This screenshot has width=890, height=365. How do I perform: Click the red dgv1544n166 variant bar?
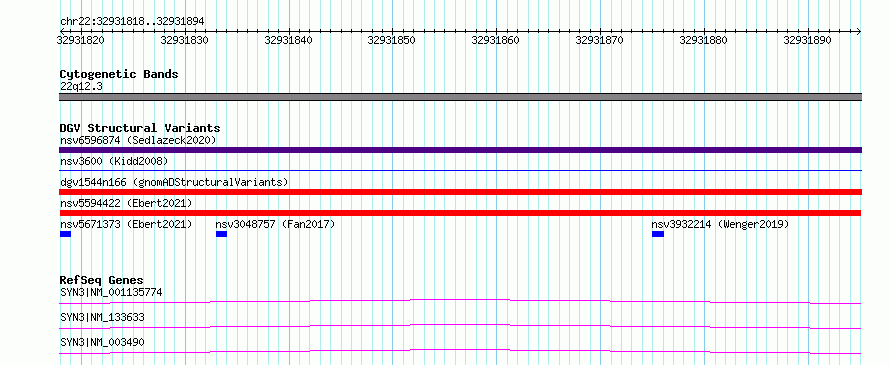click(x=460, y=192)
